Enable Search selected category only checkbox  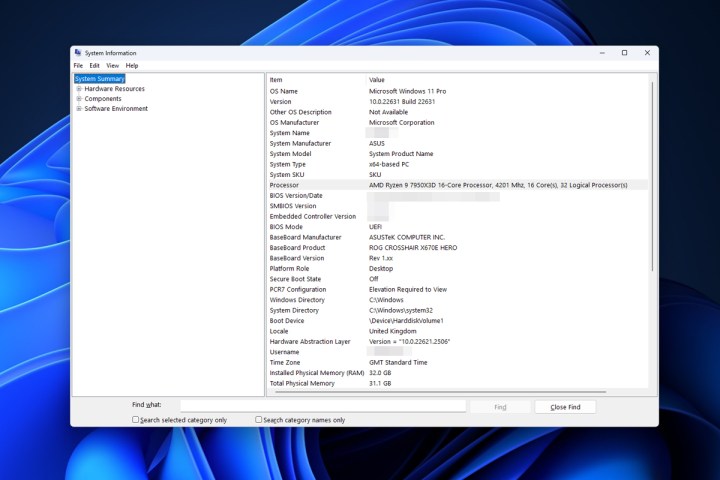tap(136, 420)
